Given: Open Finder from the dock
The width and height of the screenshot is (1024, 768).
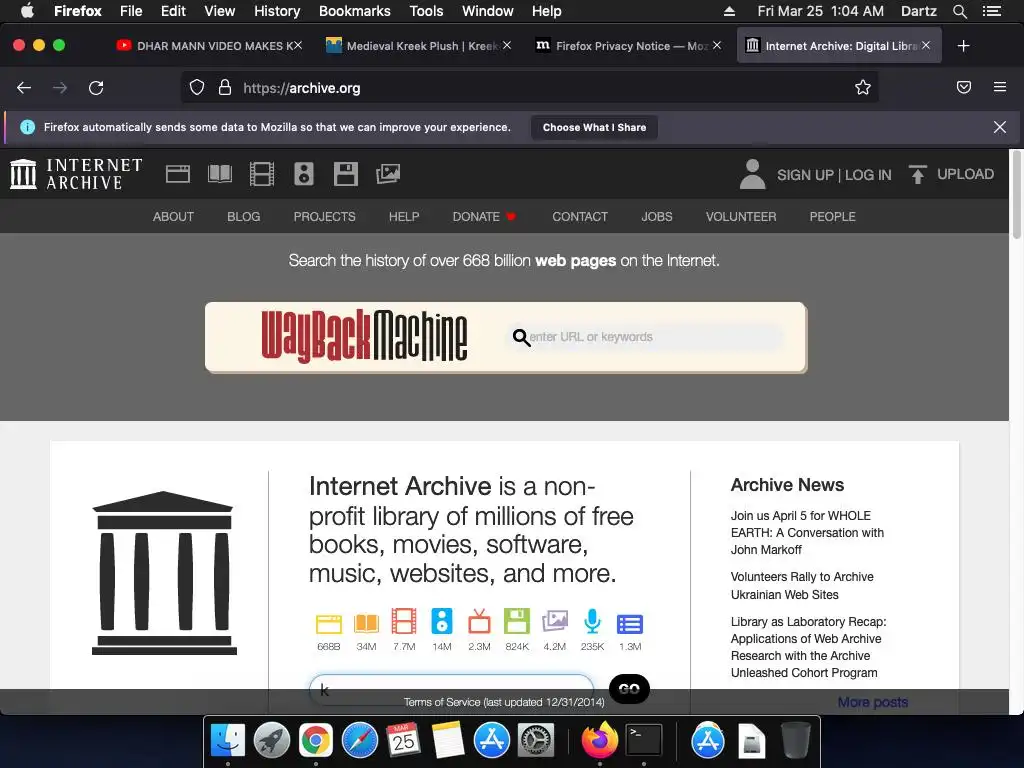Looking at the screenshot, I should point(227,741).
